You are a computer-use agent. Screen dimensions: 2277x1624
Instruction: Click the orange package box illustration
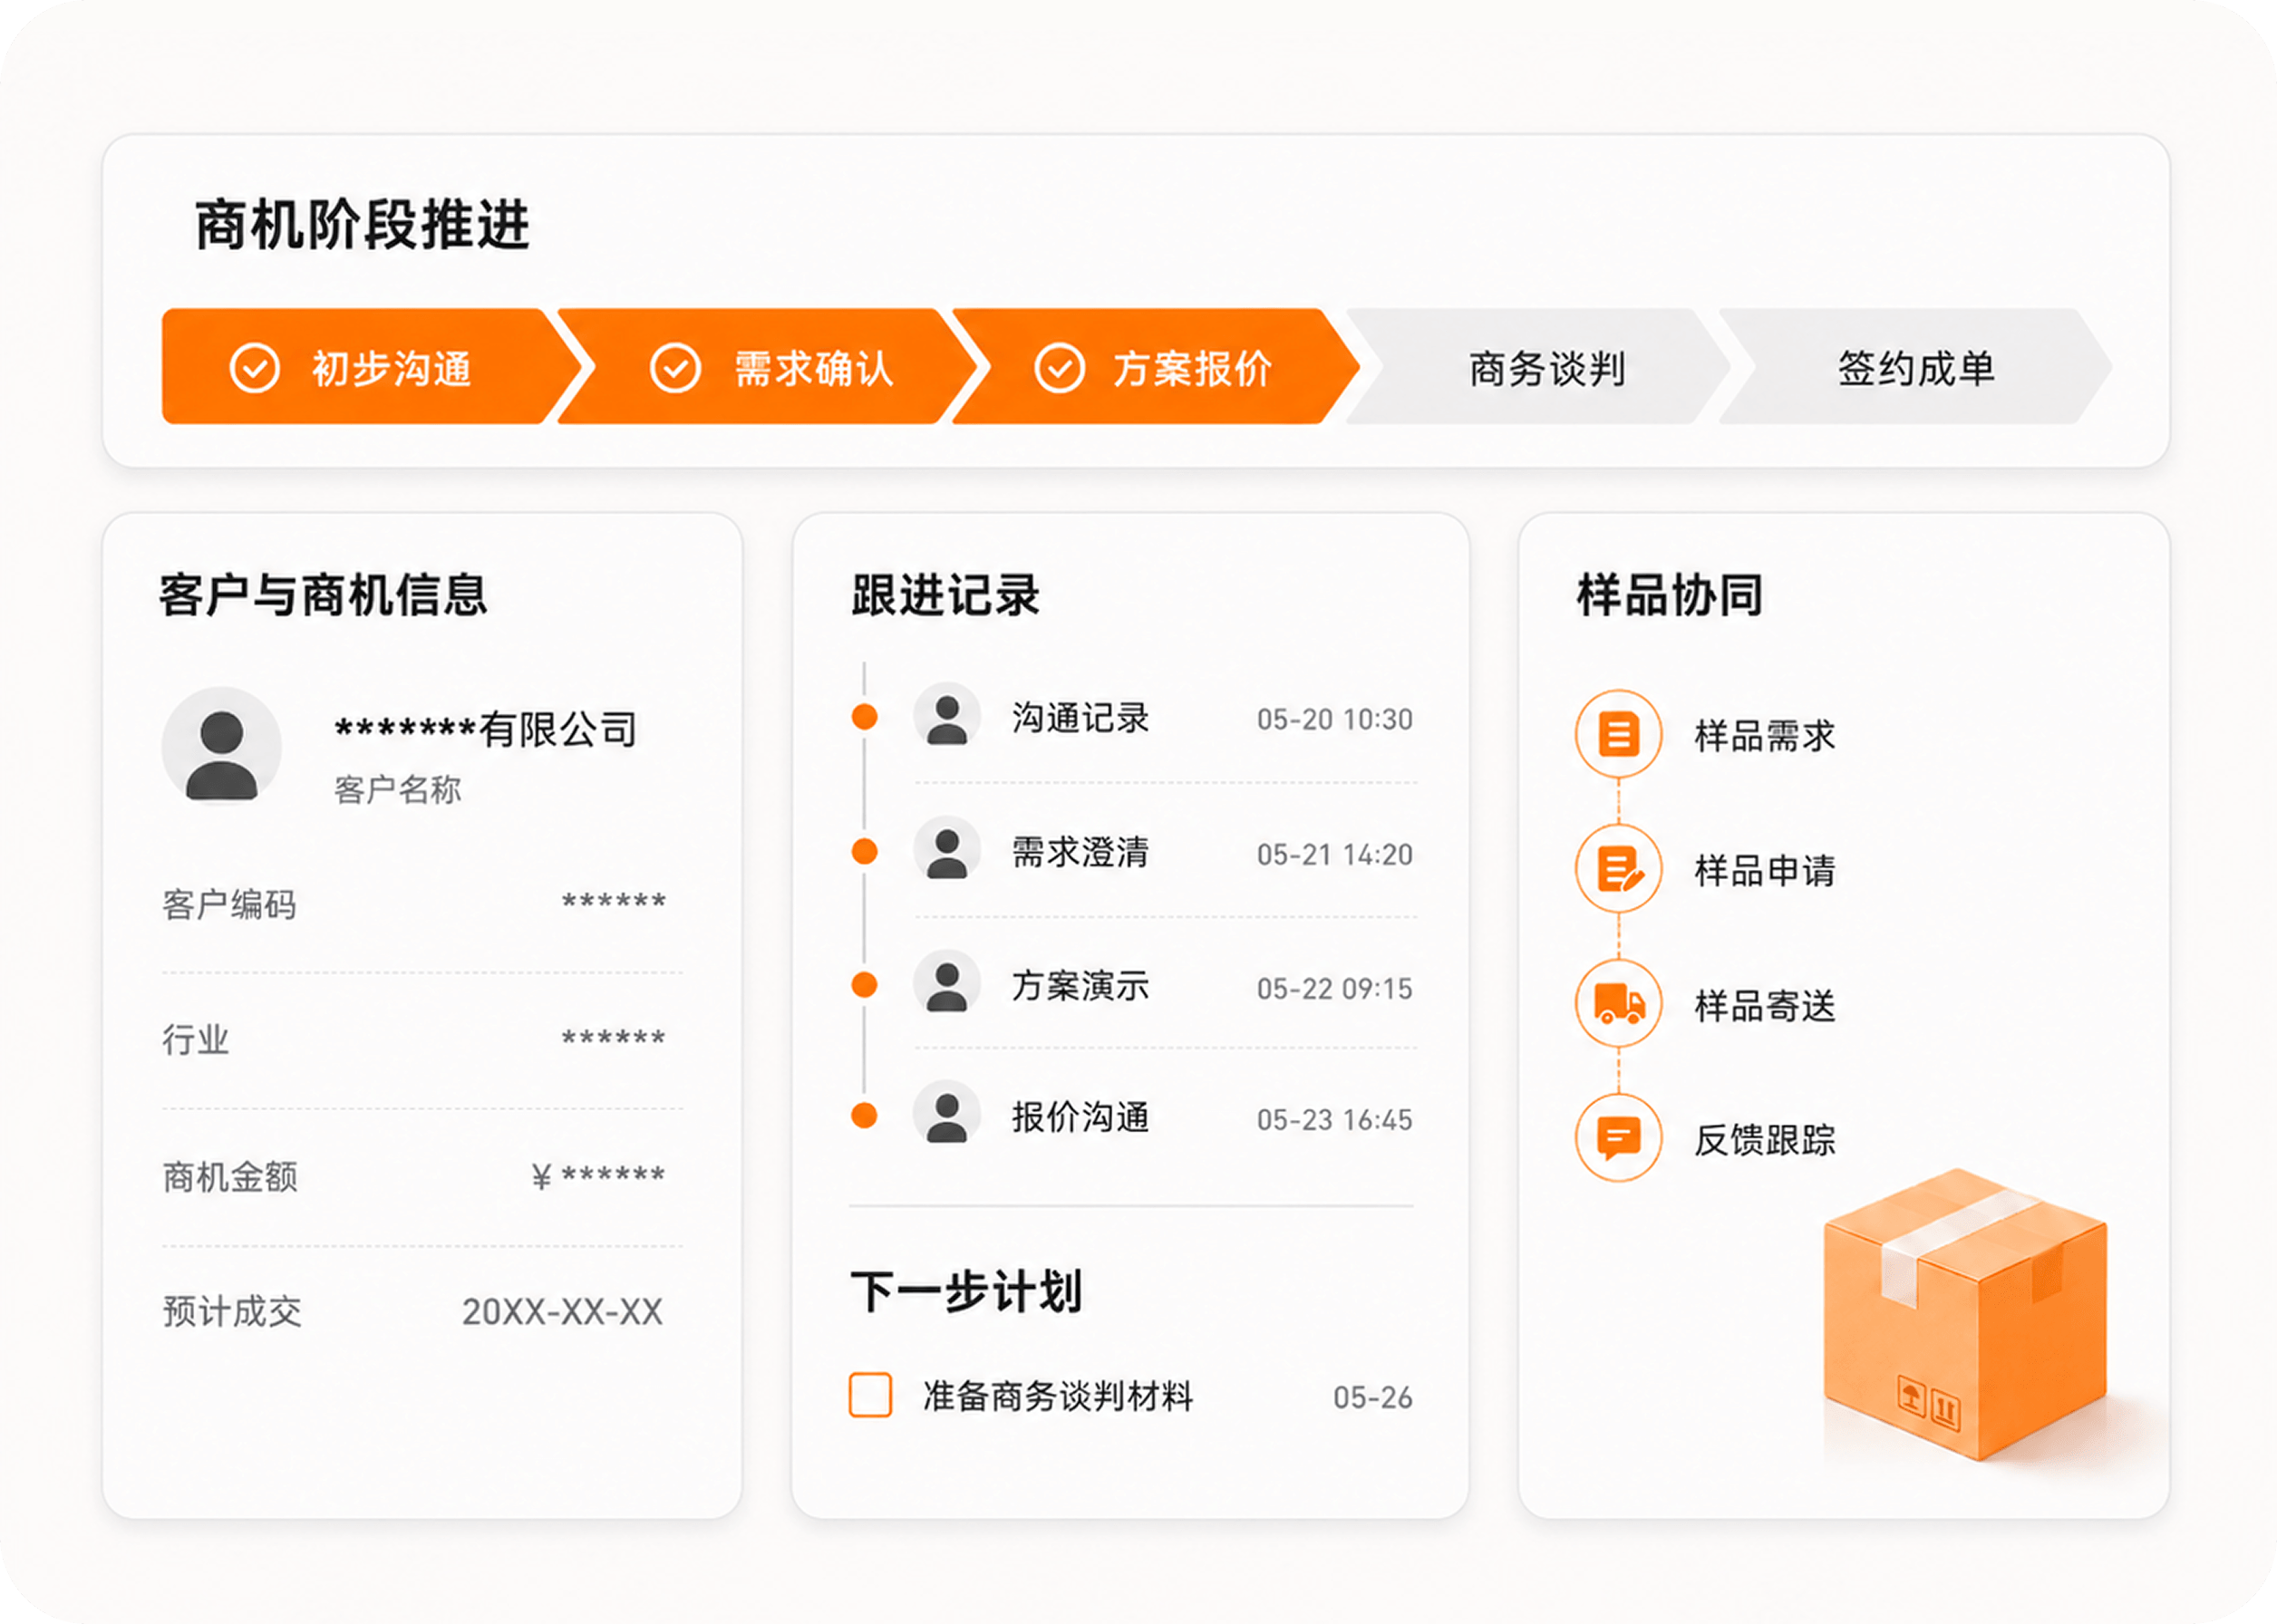1965,1315
